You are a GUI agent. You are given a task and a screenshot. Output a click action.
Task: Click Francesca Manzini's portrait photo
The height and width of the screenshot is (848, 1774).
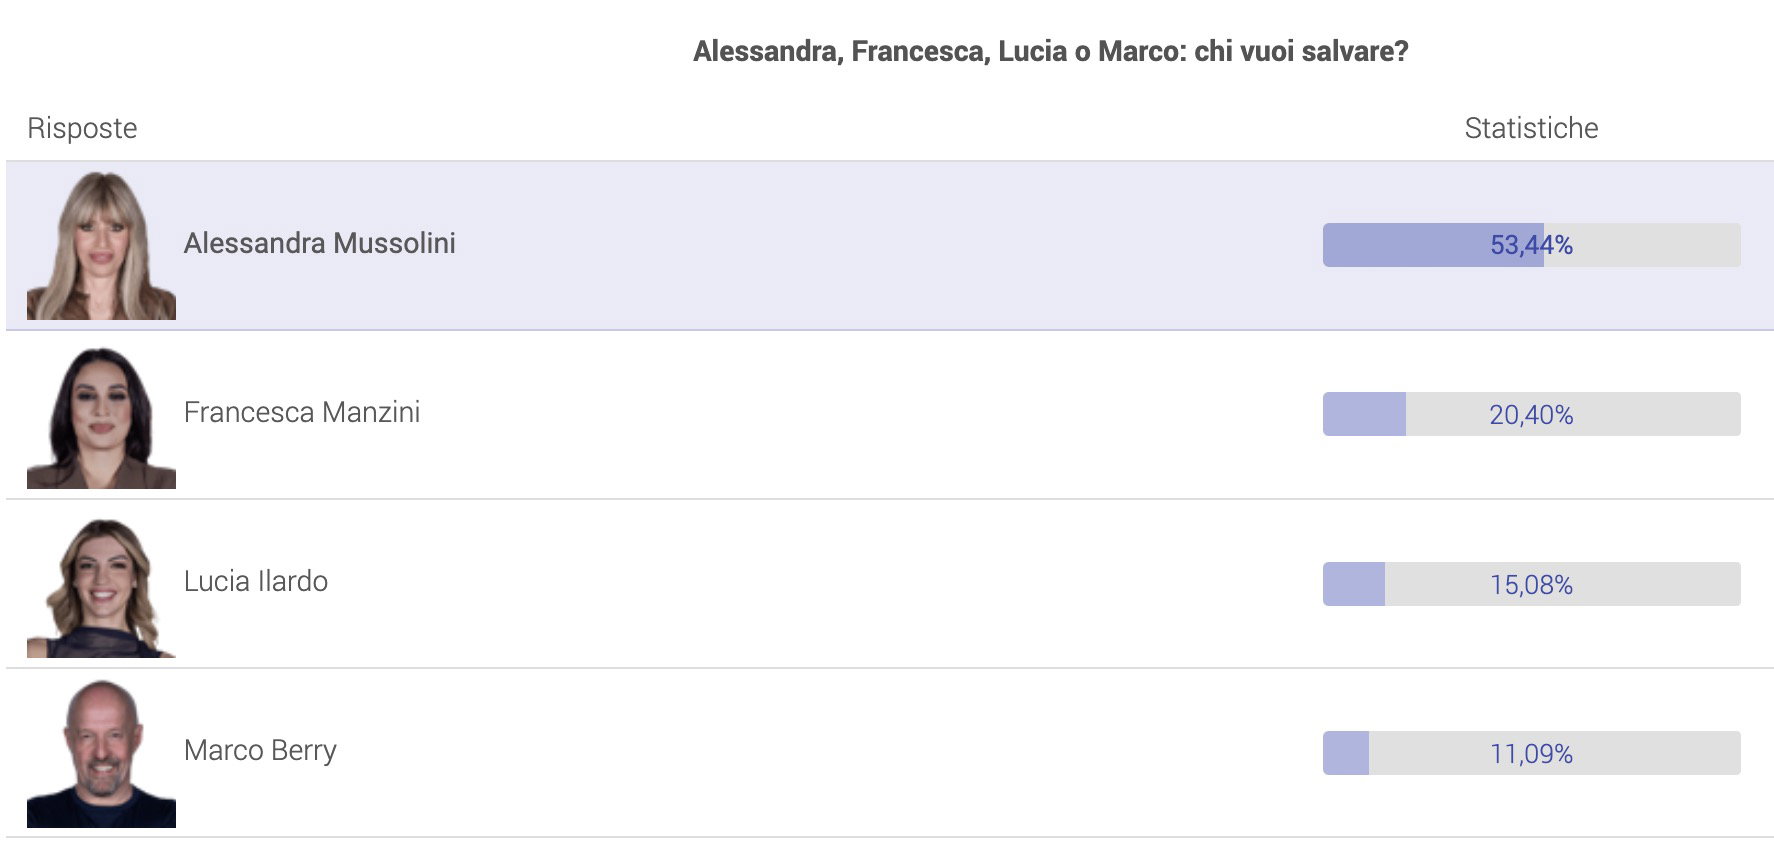[101, 417]
